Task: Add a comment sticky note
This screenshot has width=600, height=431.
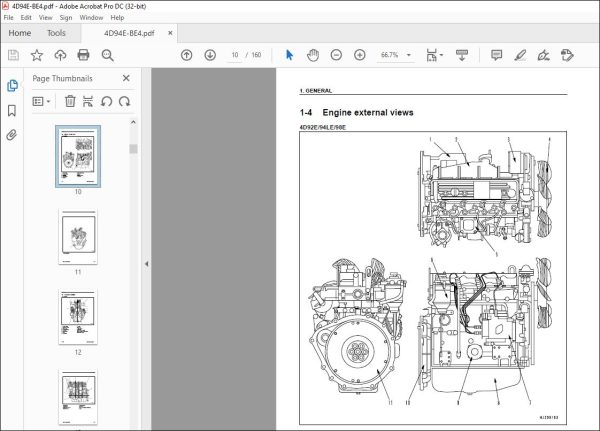Action: click(x=496, y=55)
